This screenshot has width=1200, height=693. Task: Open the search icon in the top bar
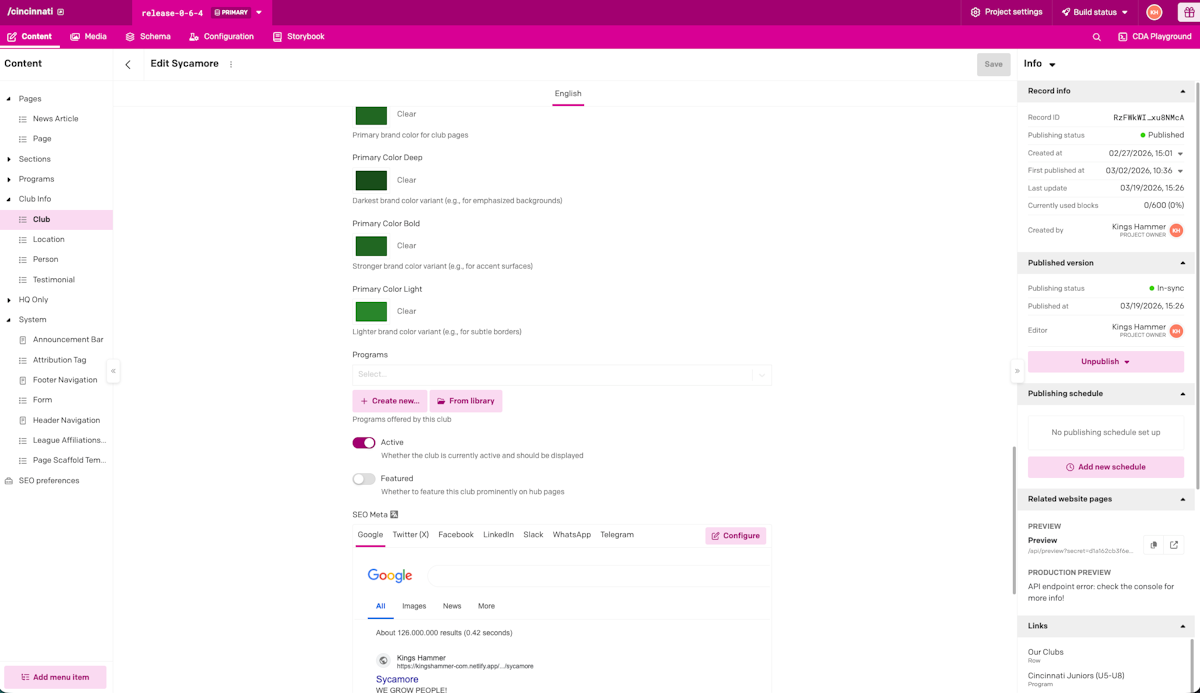(1096, 37)
